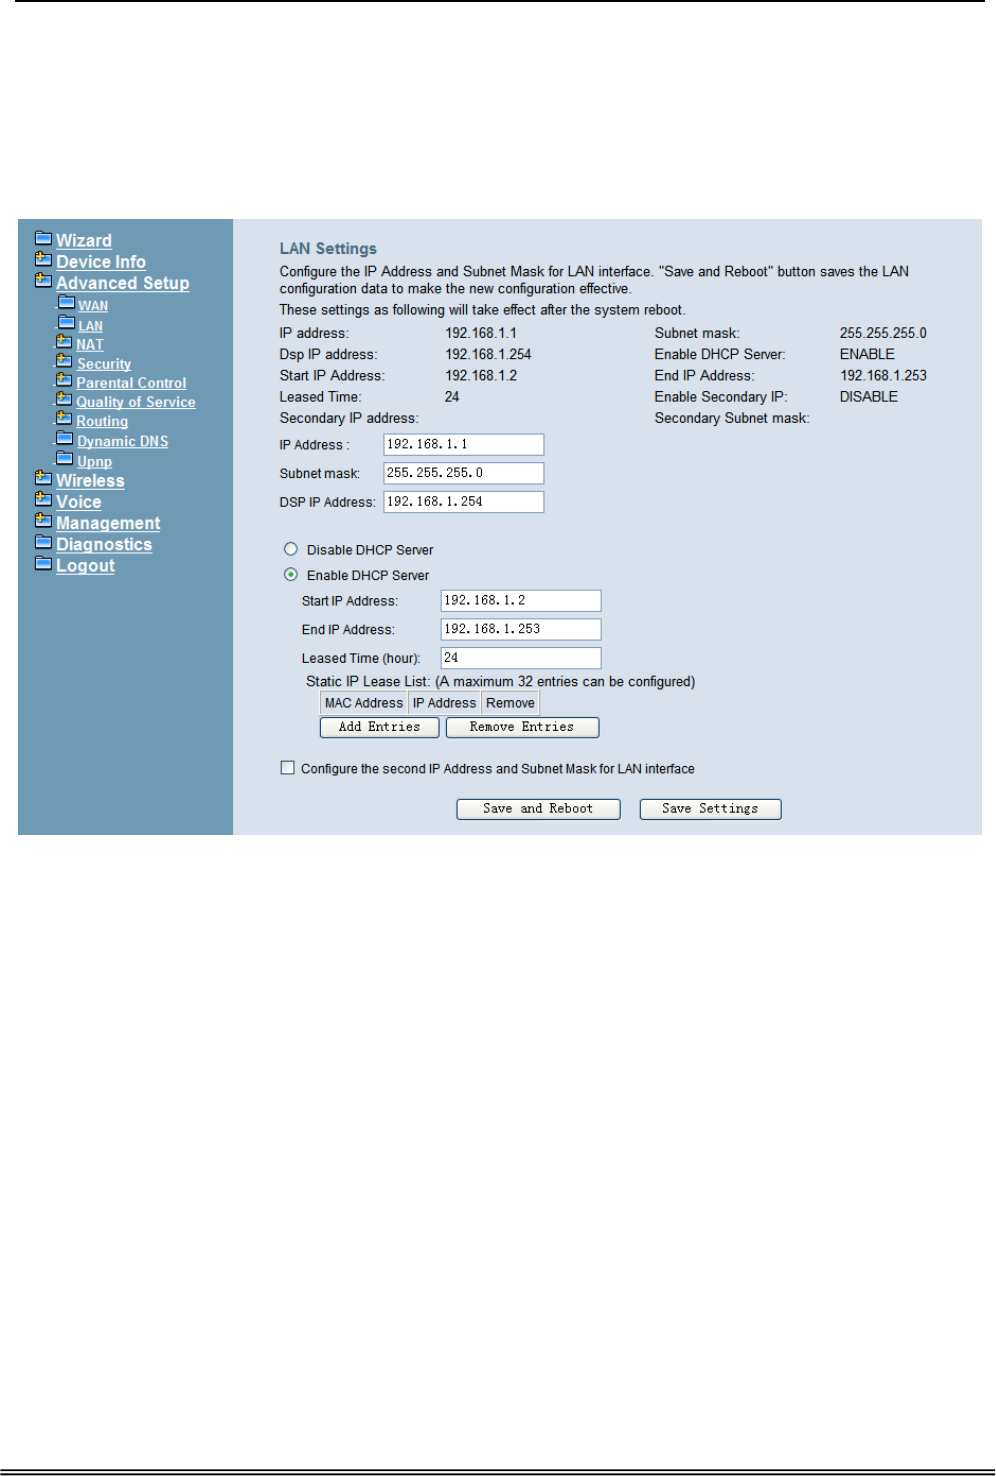Click the Leased Time (hour) field
Image resolution: width=996 pixels, height=1476 pixels.
coord(521,658)
